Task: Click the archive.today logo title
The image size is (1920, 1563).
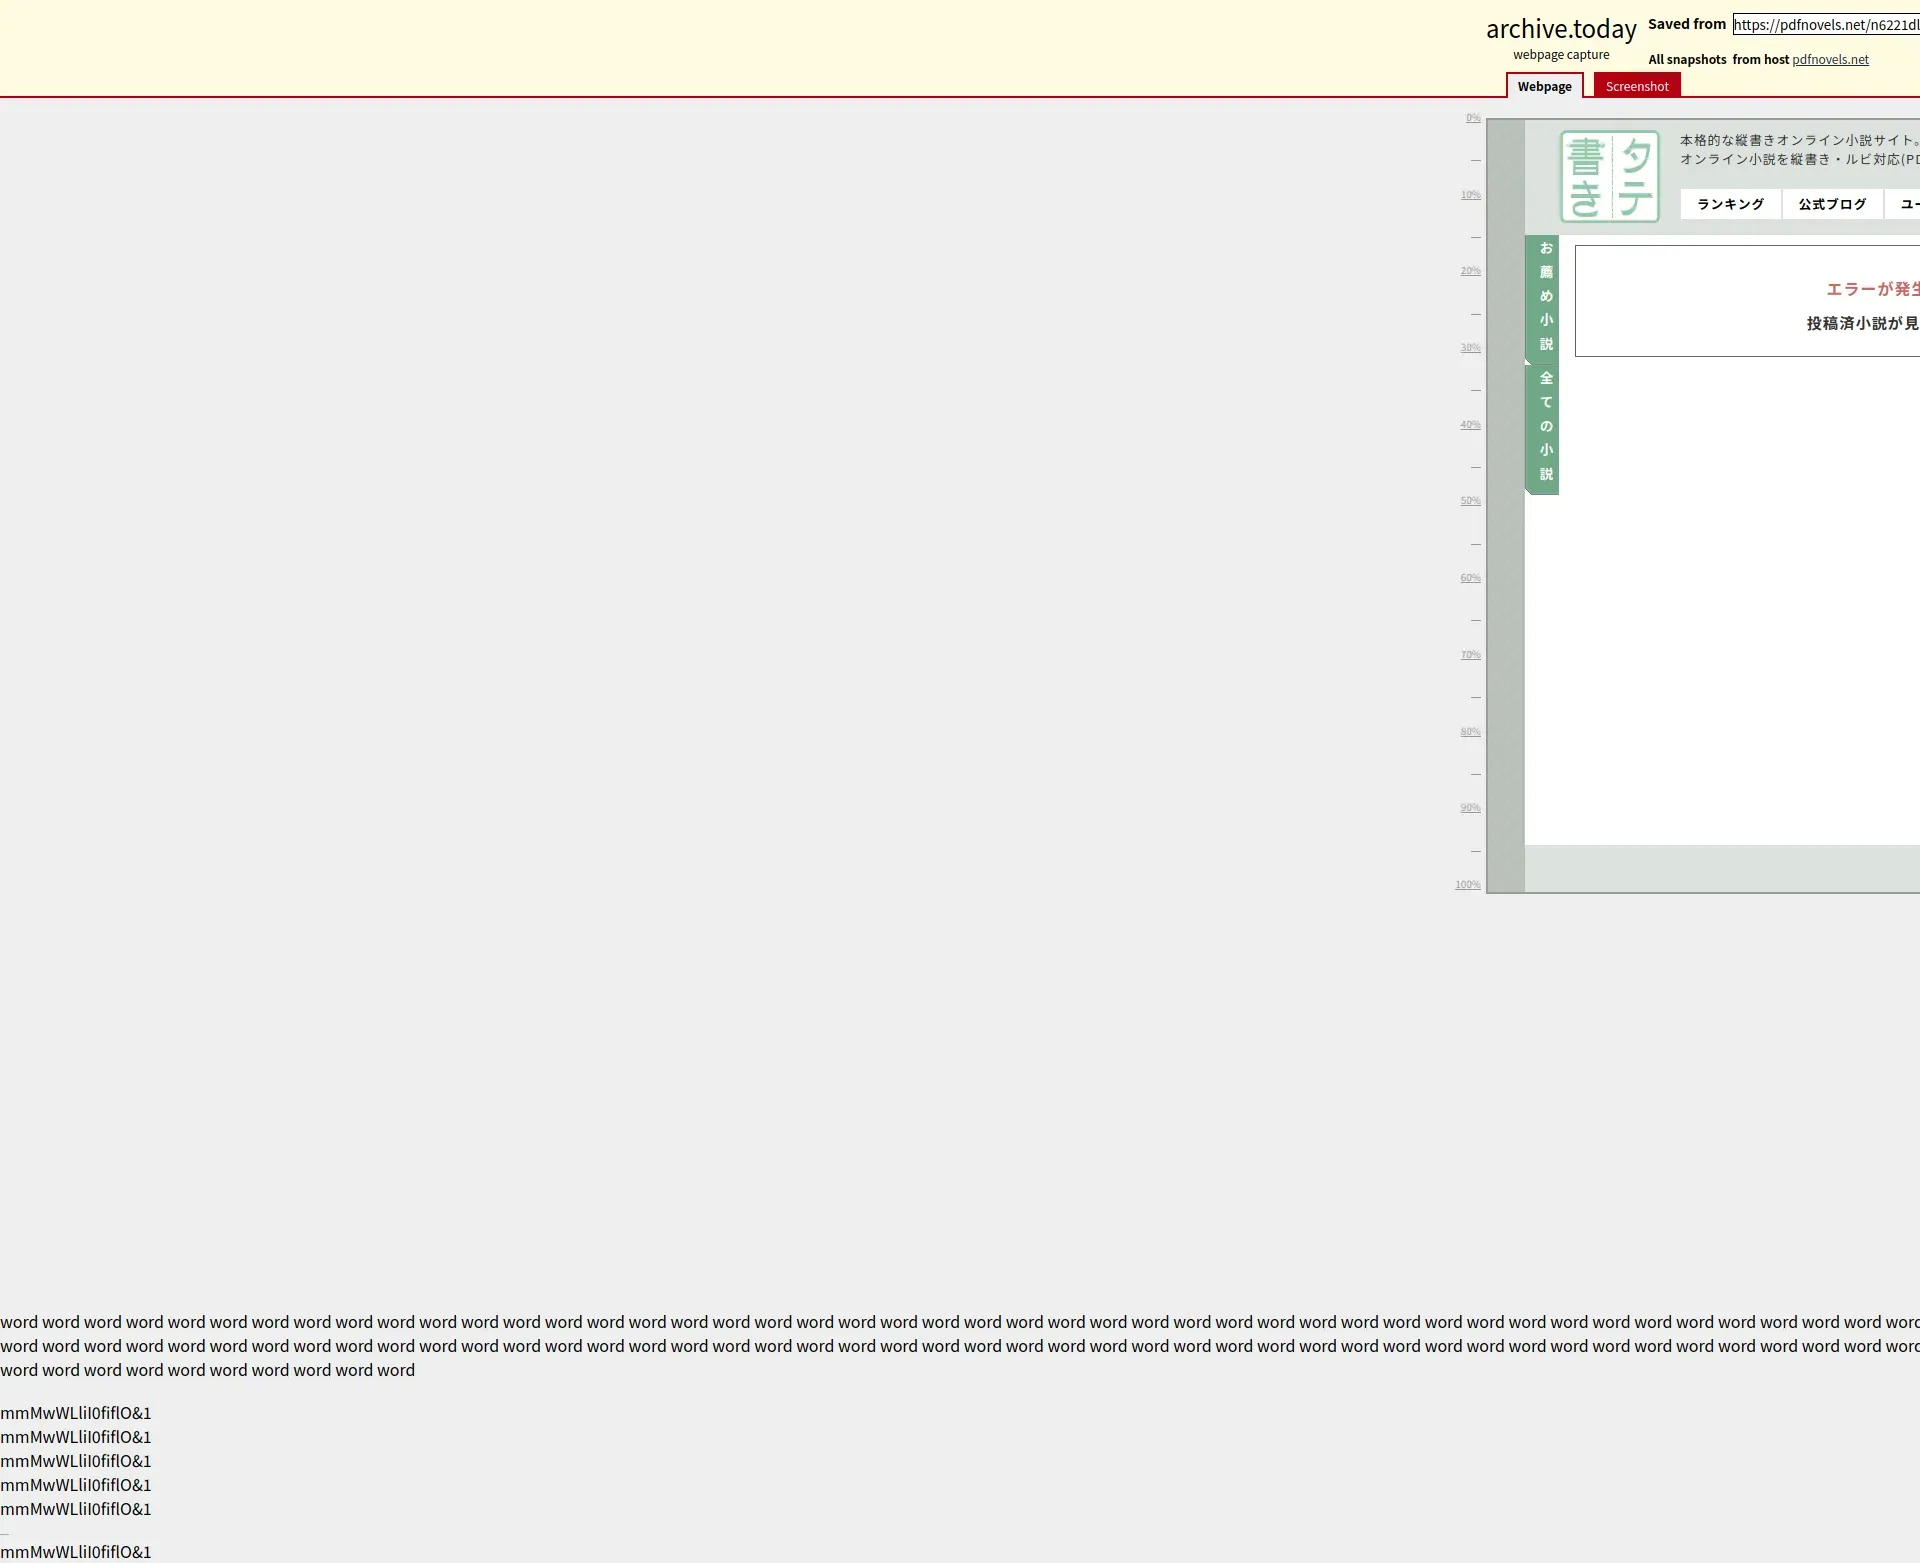Action: coord(1560,29)
